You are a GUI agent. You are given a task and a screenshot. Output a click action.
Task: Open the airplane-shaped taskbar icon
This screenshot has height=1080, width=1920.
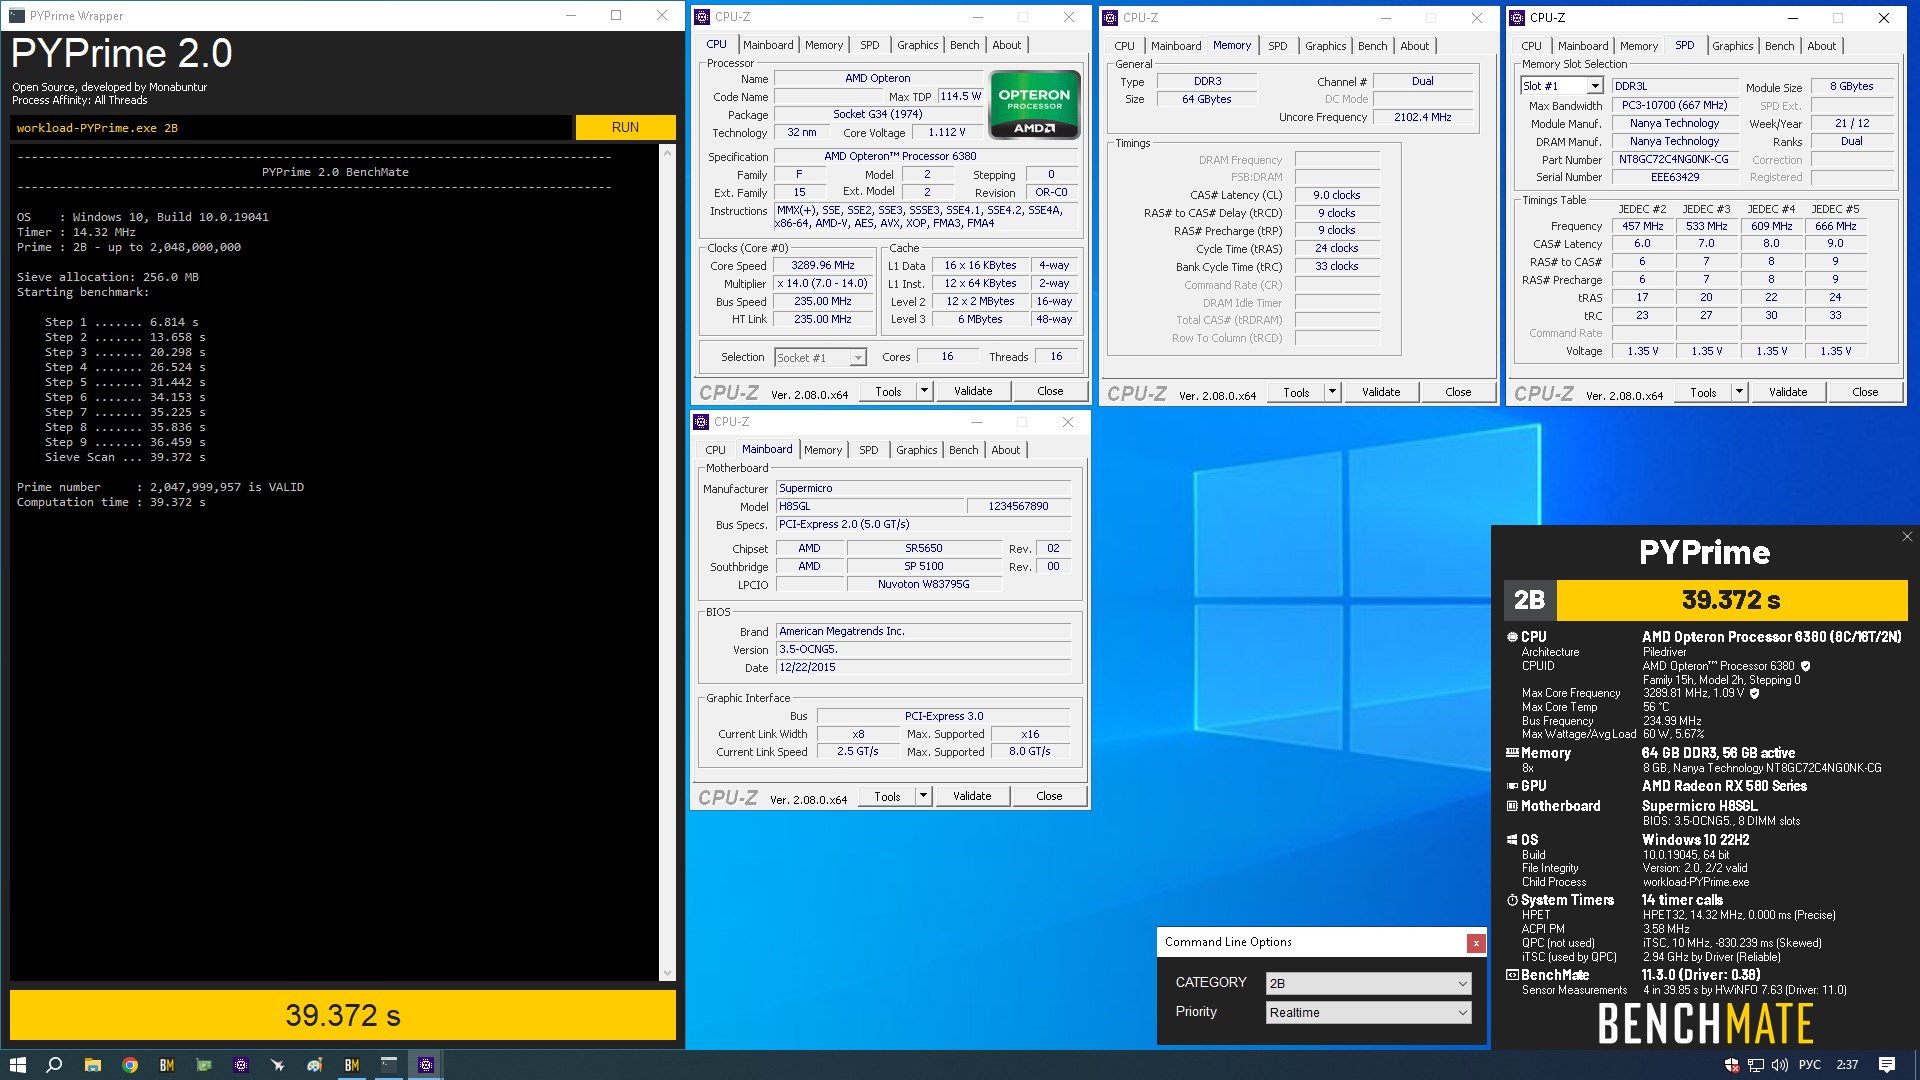tap(278, 1065)
